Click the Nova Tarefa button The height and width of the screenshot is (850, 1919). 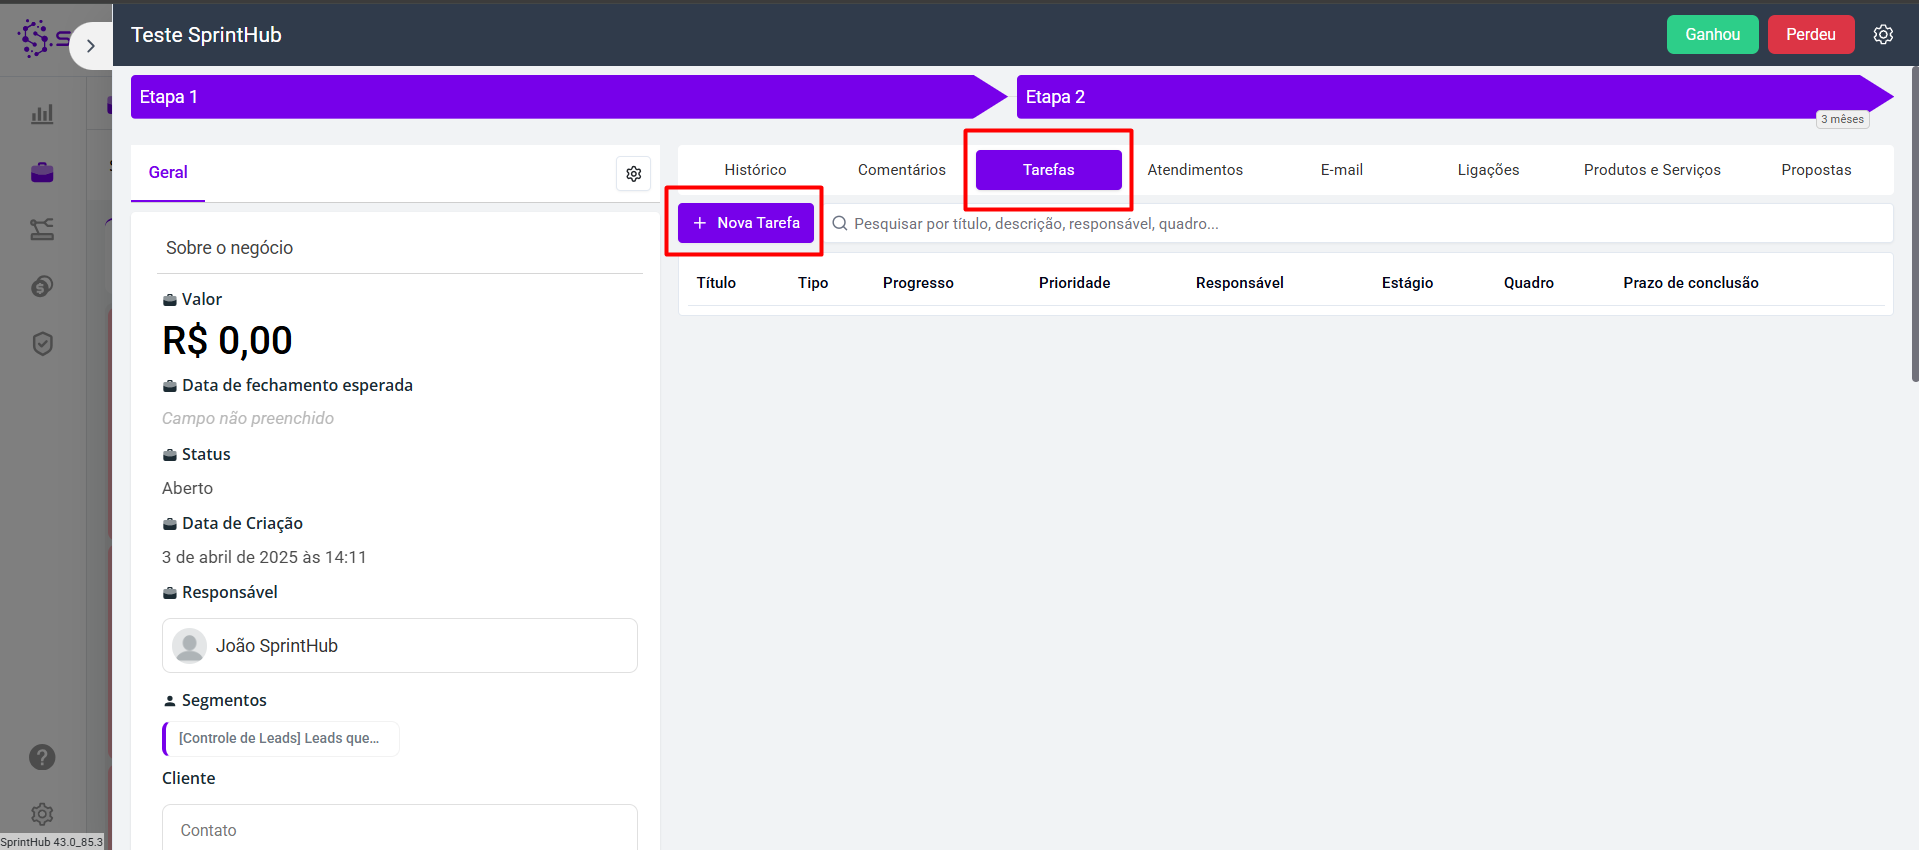pyautogui.click(x=746, y=223)
